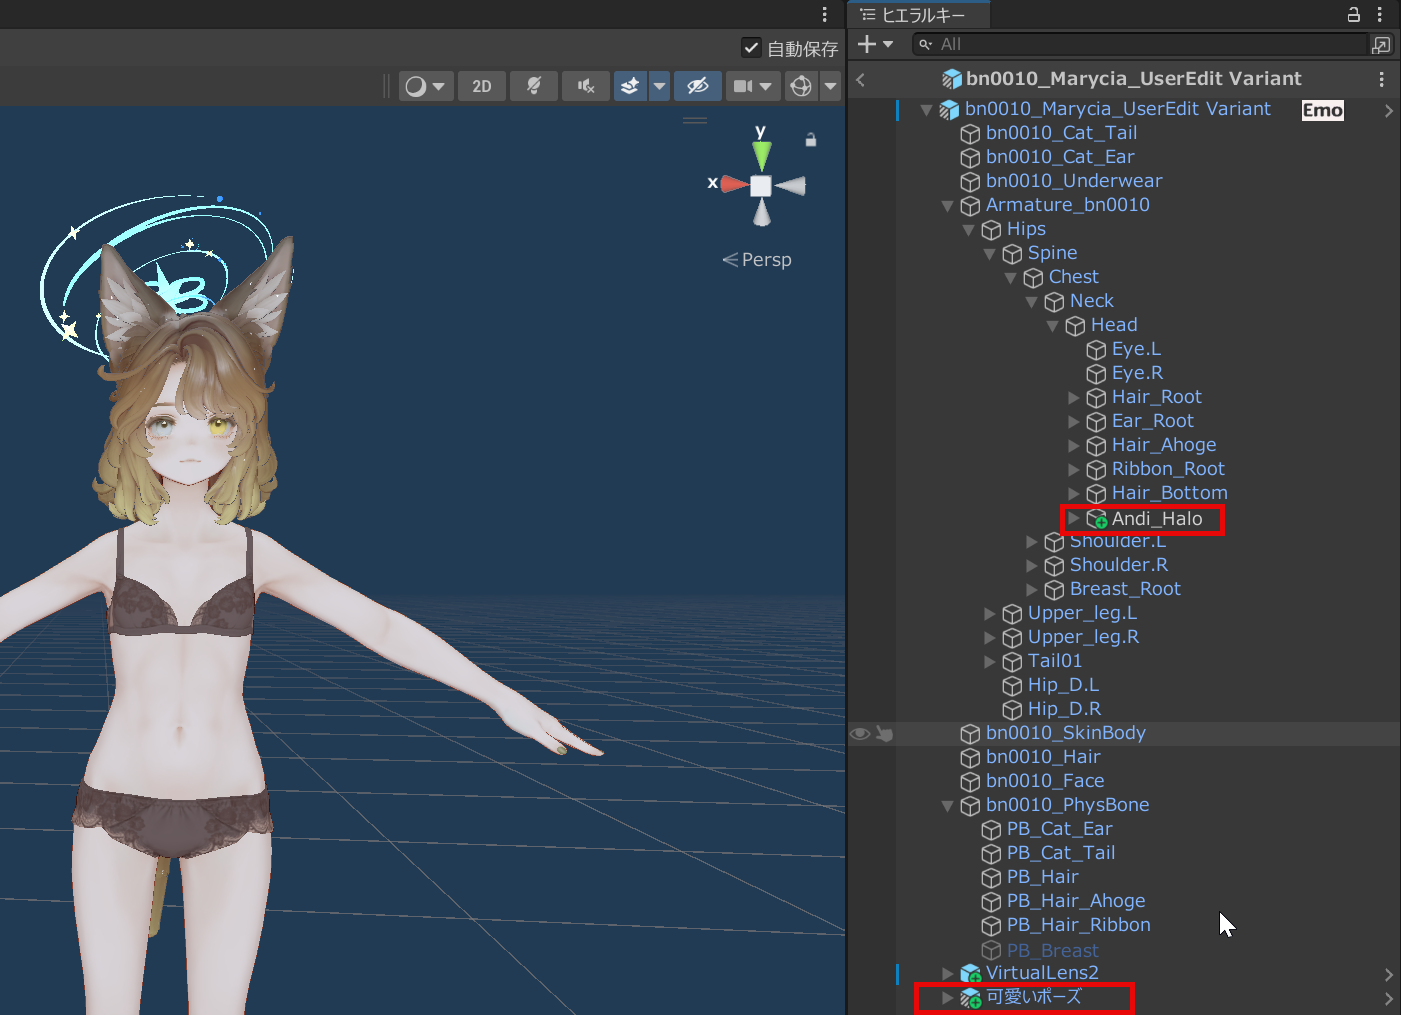Collapse the Head bone node
Viewport: 1401px width, 1015px height.
pos(1052,326)
